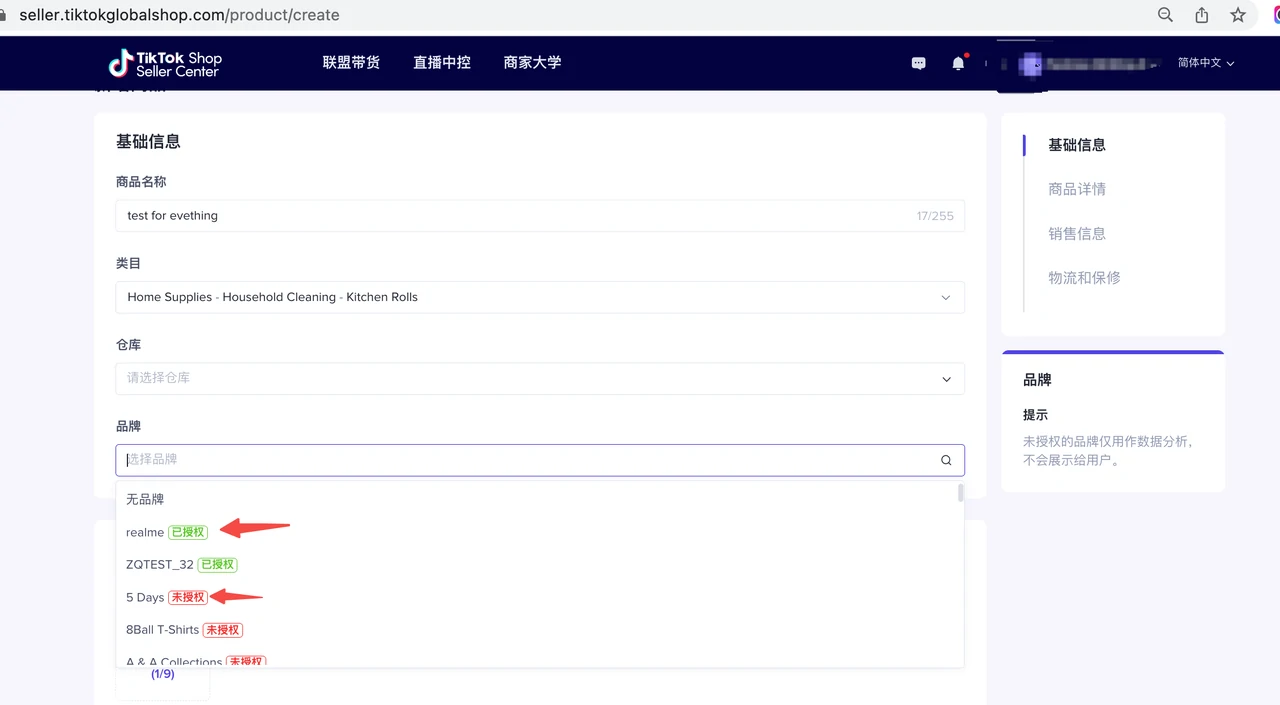Click the TikTok Shop Seller Center logo
Screen dimensions: 1280x705
pos(165,63)
